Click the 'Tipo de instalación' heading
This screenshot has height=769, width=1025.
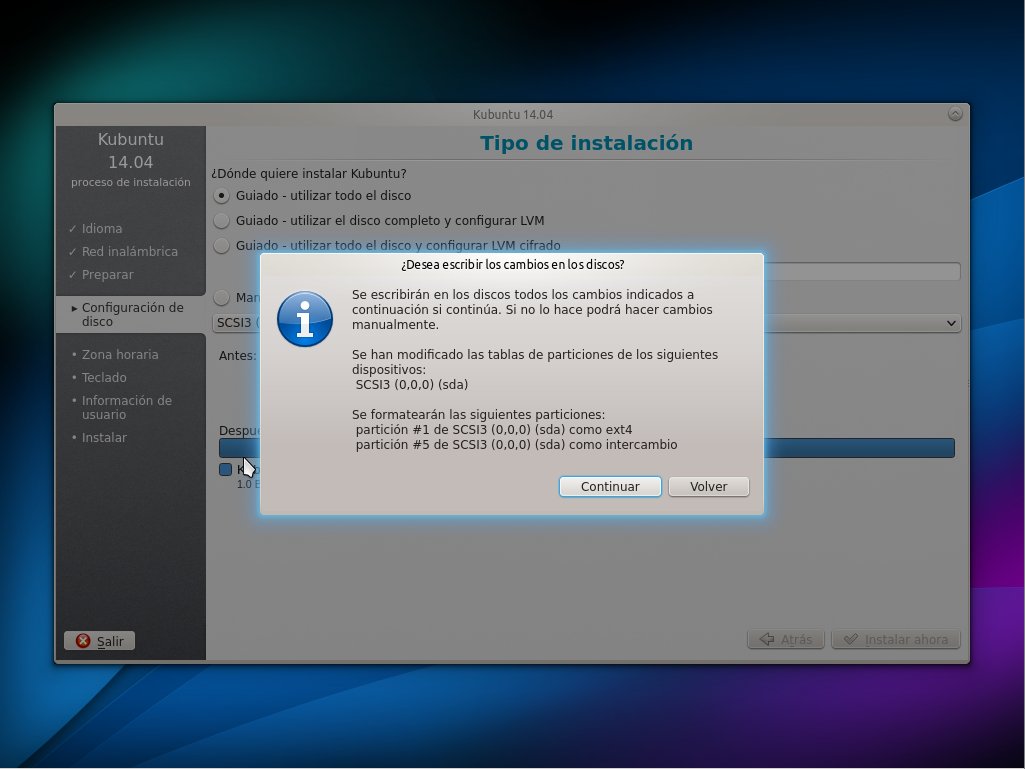(586, 143)
